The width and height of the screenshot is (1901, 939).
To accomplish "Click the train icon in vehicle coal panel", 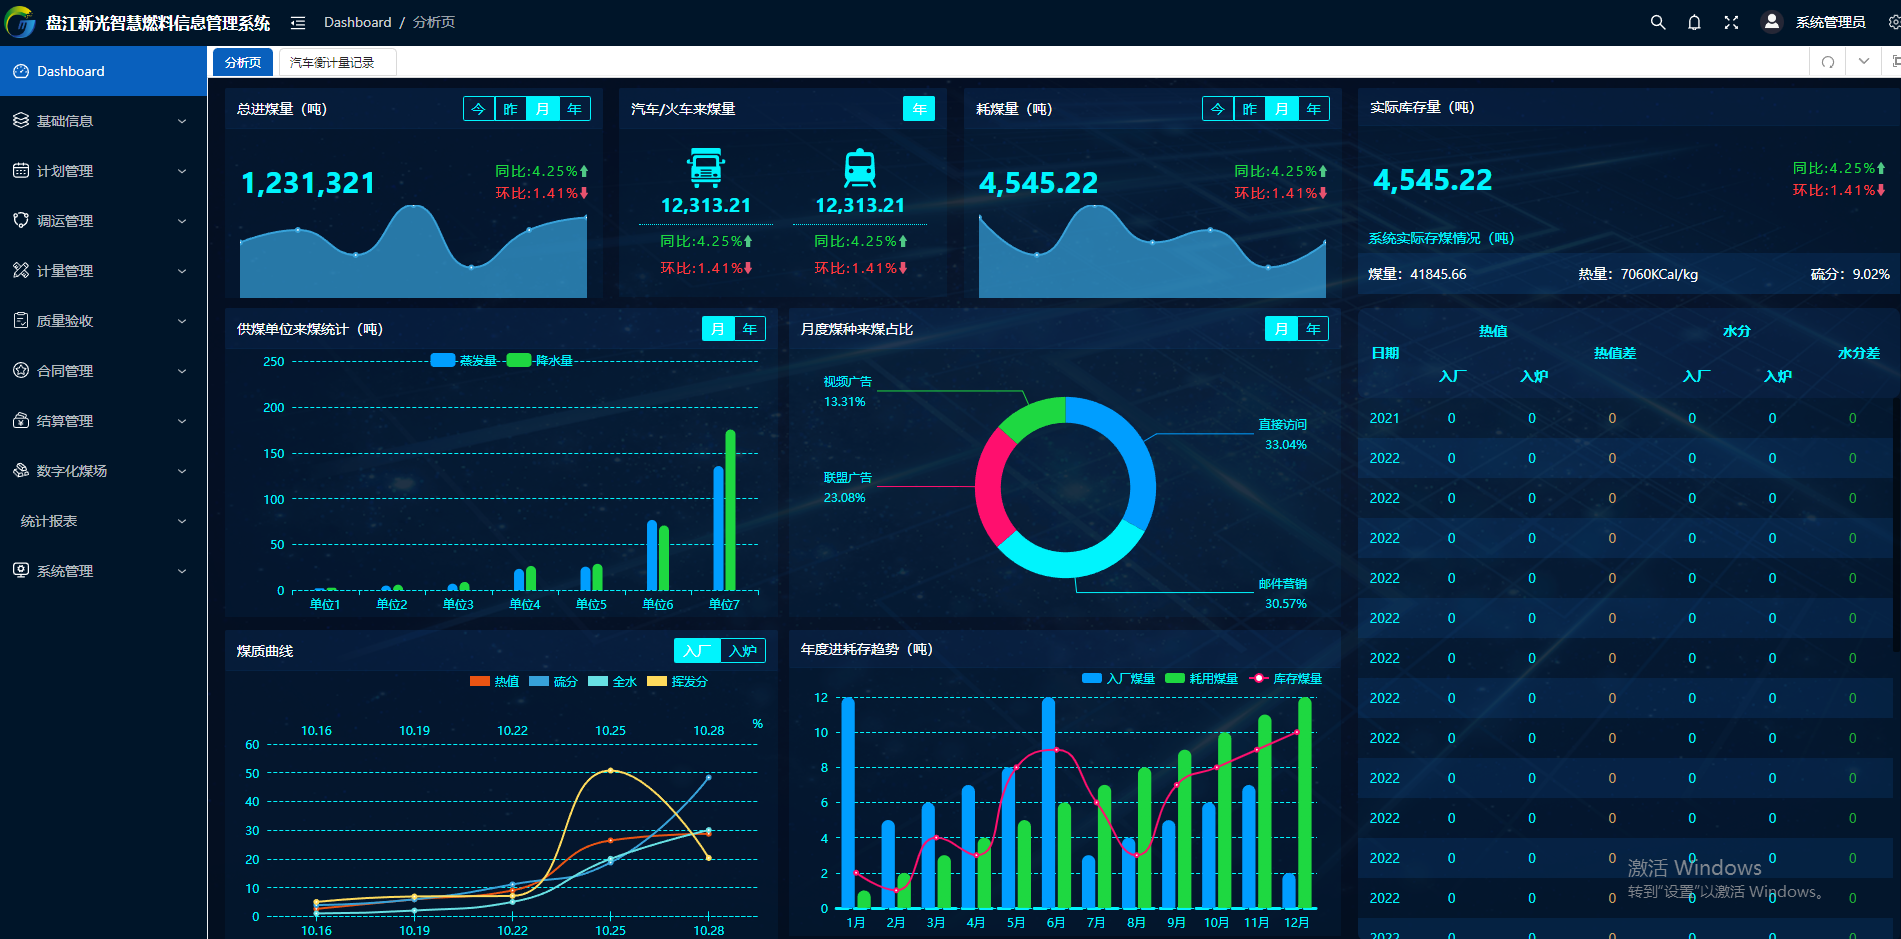I will pos(860,168).
